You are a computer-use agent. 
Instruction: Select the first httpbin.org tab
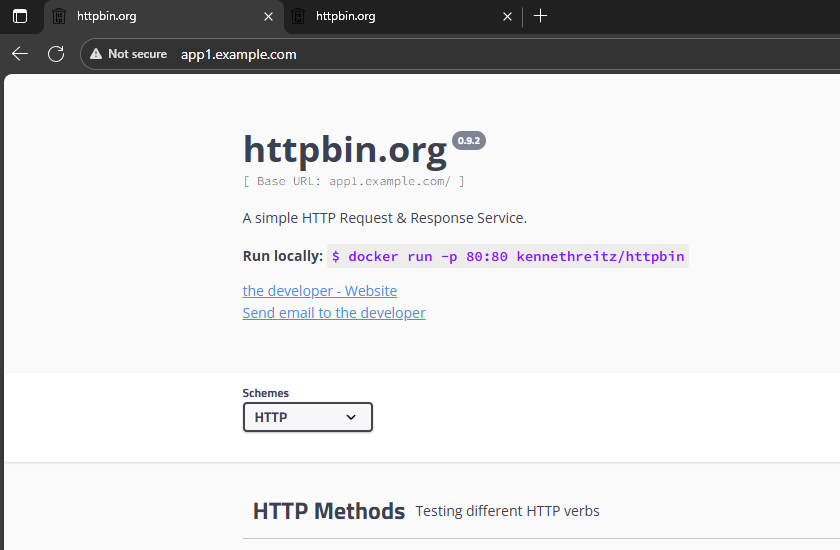(163, 17)
